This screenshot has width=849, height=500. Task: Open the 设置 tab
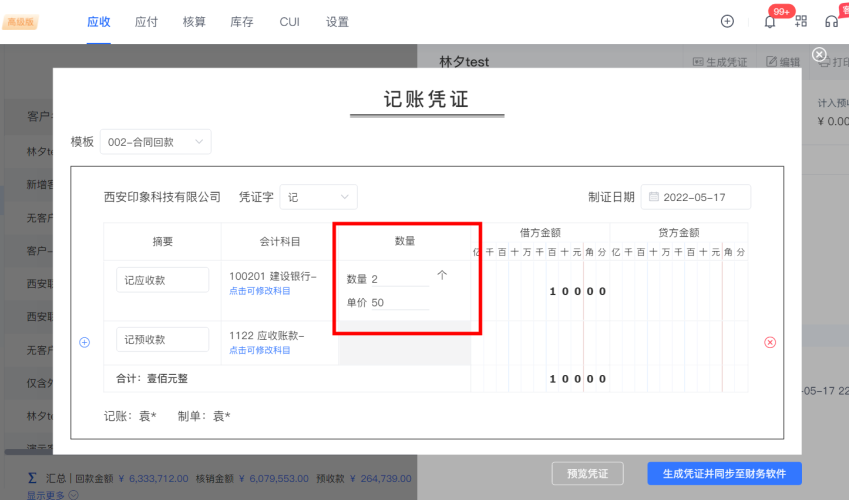(x=337, y=22)
